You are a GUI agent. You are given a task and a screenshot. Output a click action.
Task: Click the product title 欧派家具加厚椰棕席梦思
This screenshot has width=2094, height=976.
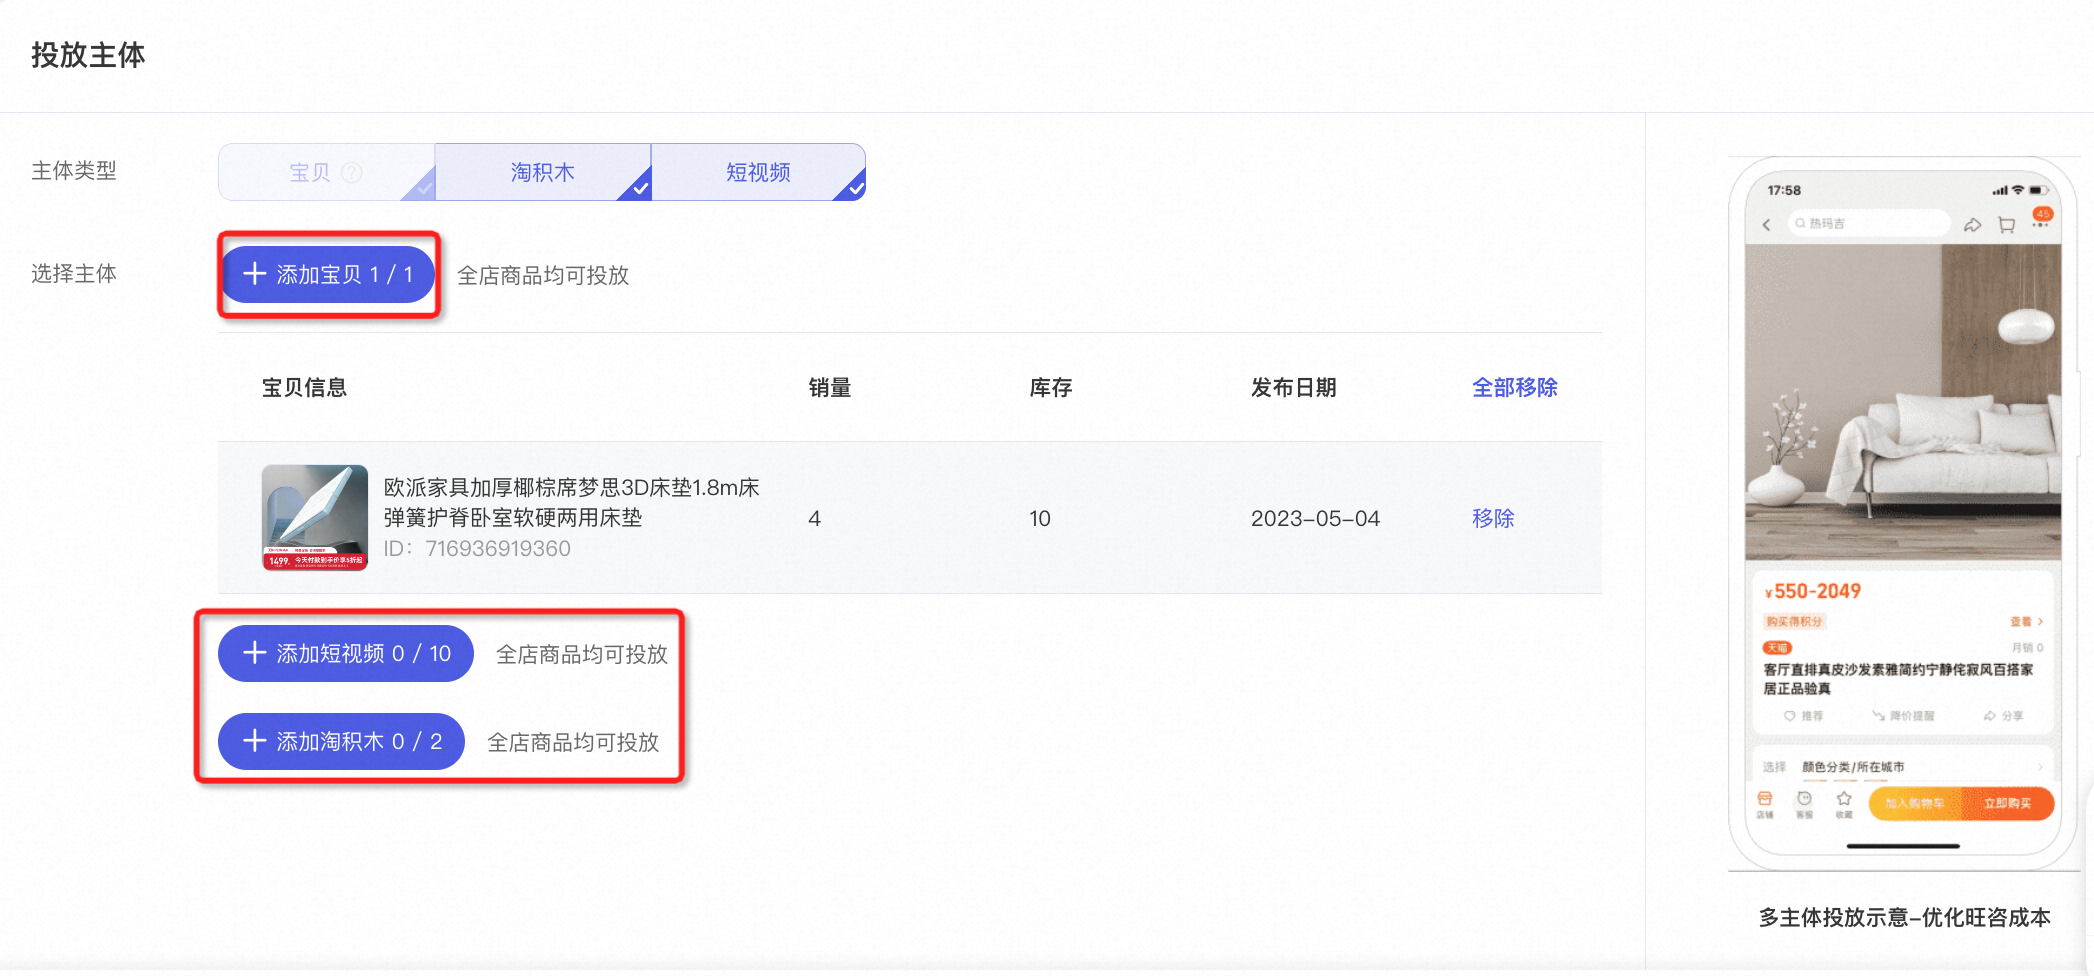[x=572, y=502]
